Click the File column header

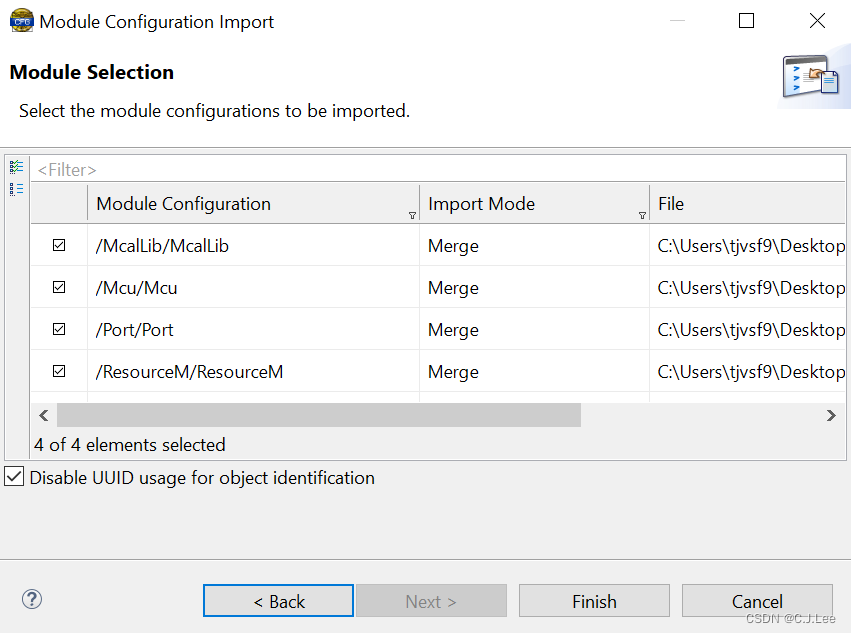(x=745, y=204)
